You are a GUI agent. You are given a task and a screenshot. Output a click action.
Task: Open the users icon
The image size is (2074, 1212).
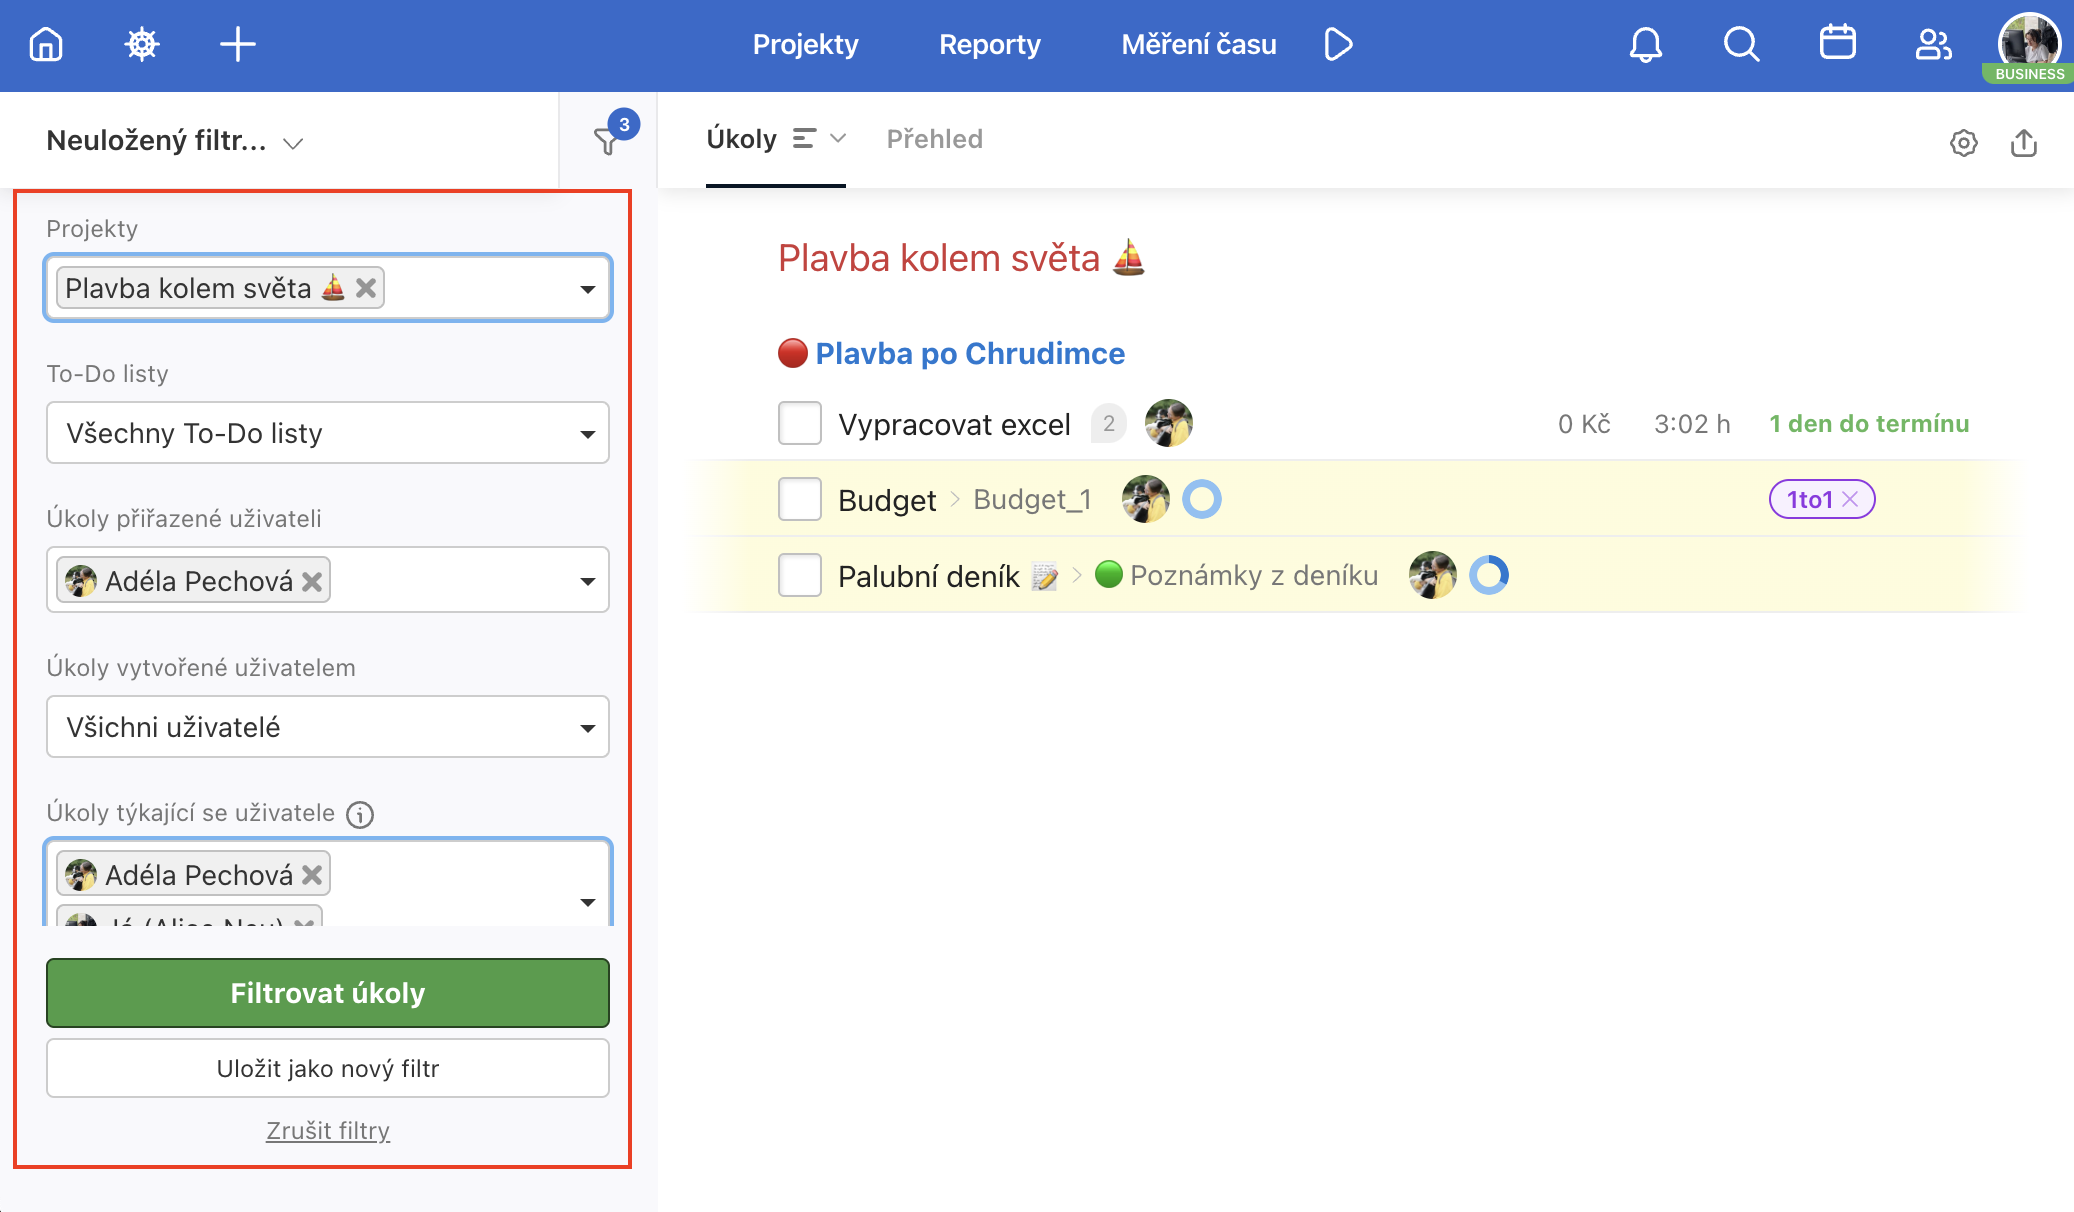pos(1933,44)
